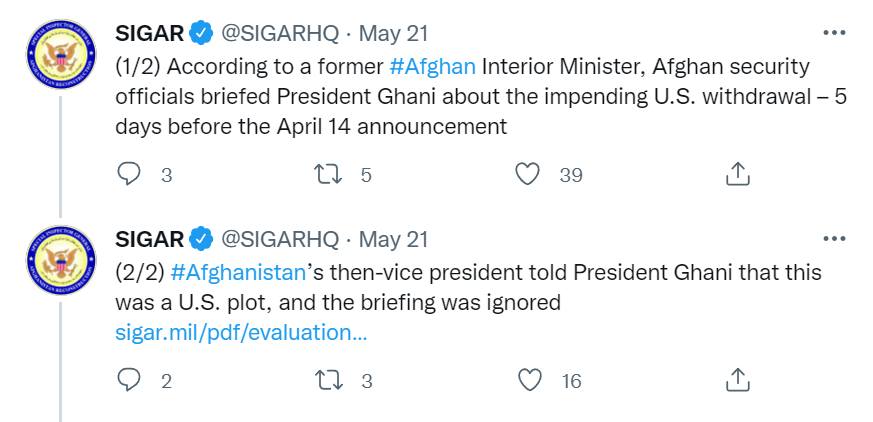
Task: Reply to the second (2/2) tweet
Action: click(130, 380)
